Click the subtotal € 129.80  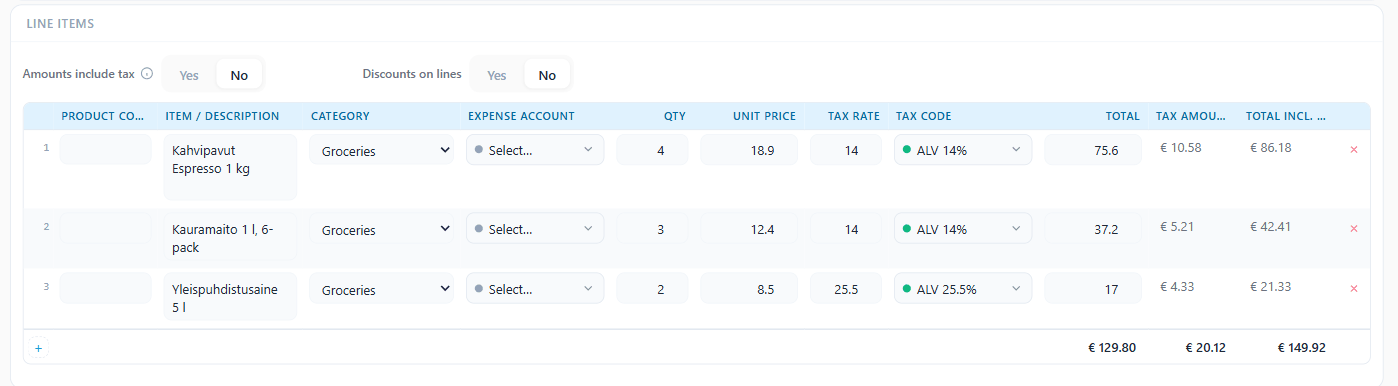1112,348
